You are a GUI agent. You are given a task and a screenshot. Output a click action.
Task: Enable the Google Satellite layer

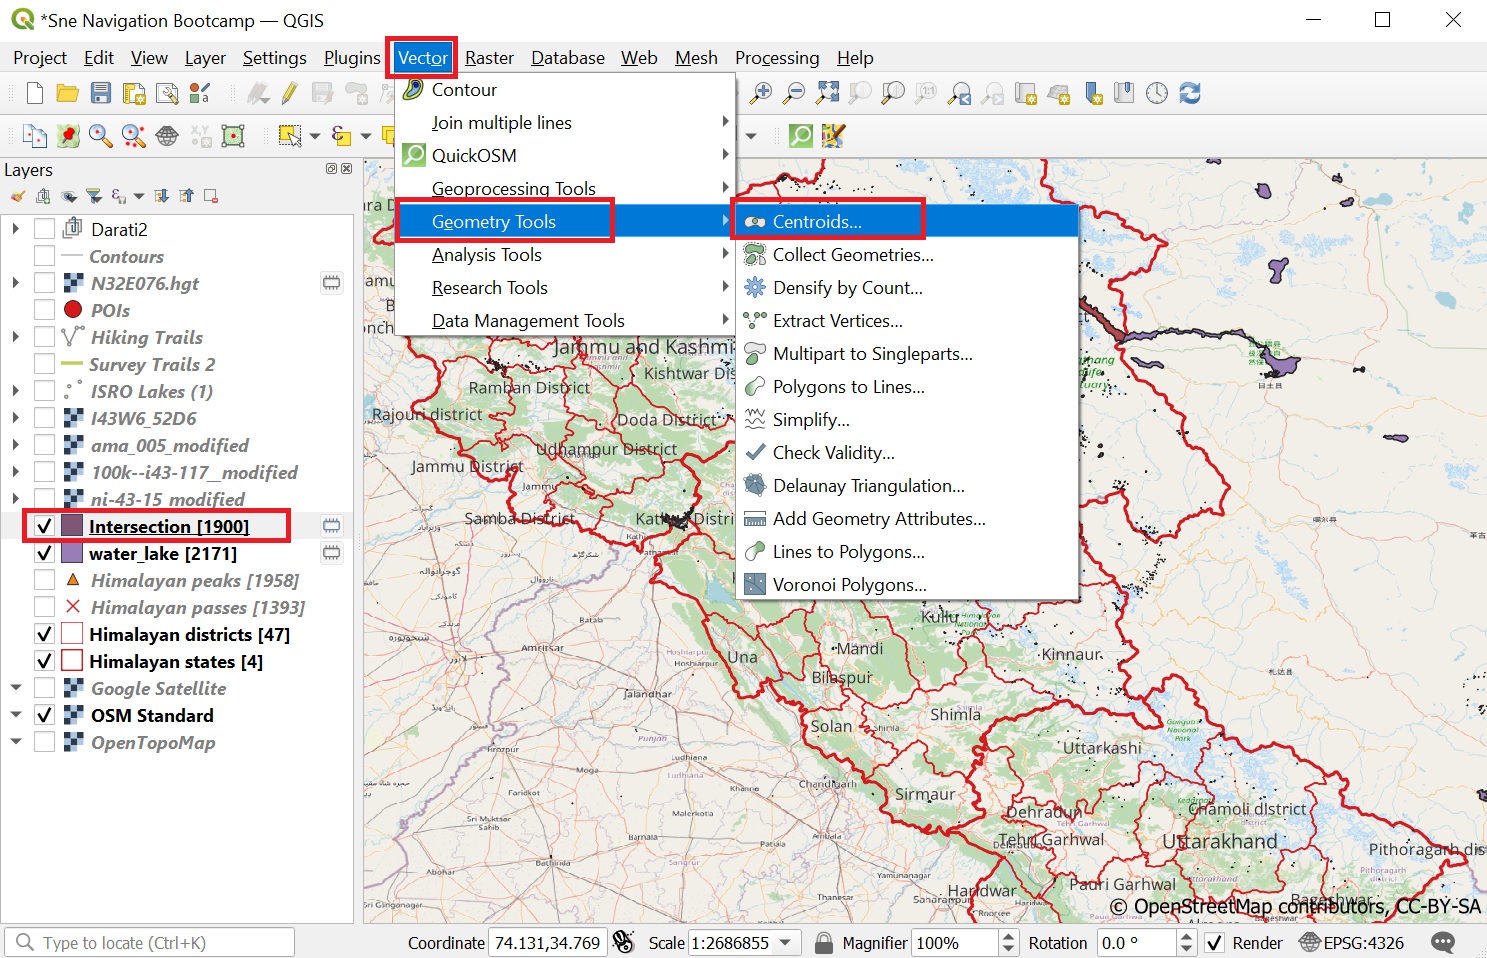[x=44, y=688]
